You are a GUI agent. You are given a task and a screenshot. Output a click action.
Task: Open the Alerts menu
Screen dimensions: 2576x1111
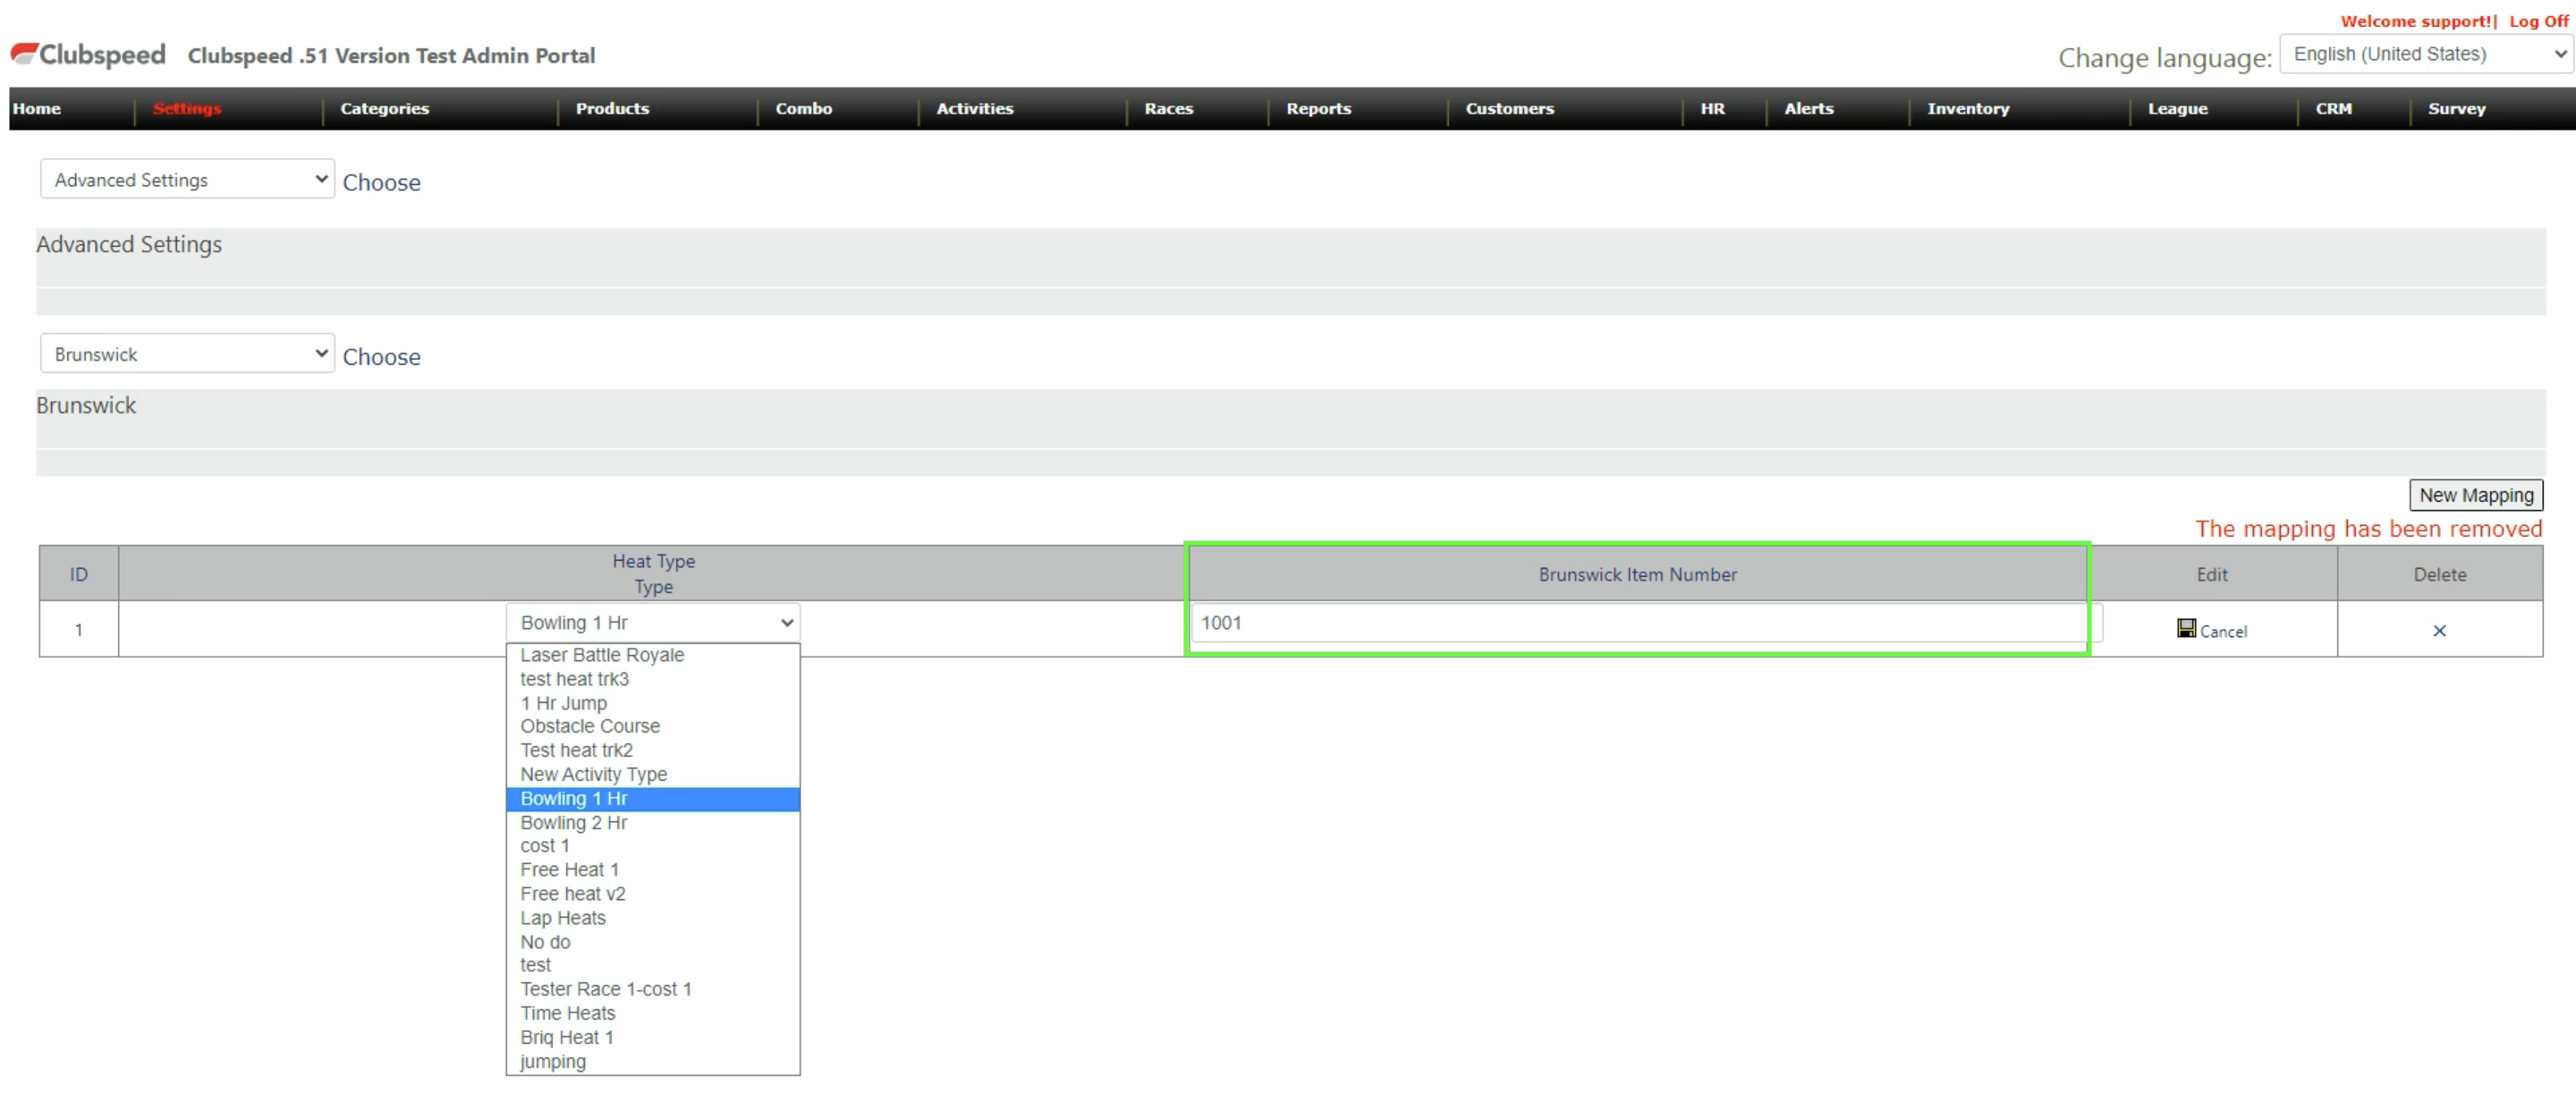tap(1808, 108)
